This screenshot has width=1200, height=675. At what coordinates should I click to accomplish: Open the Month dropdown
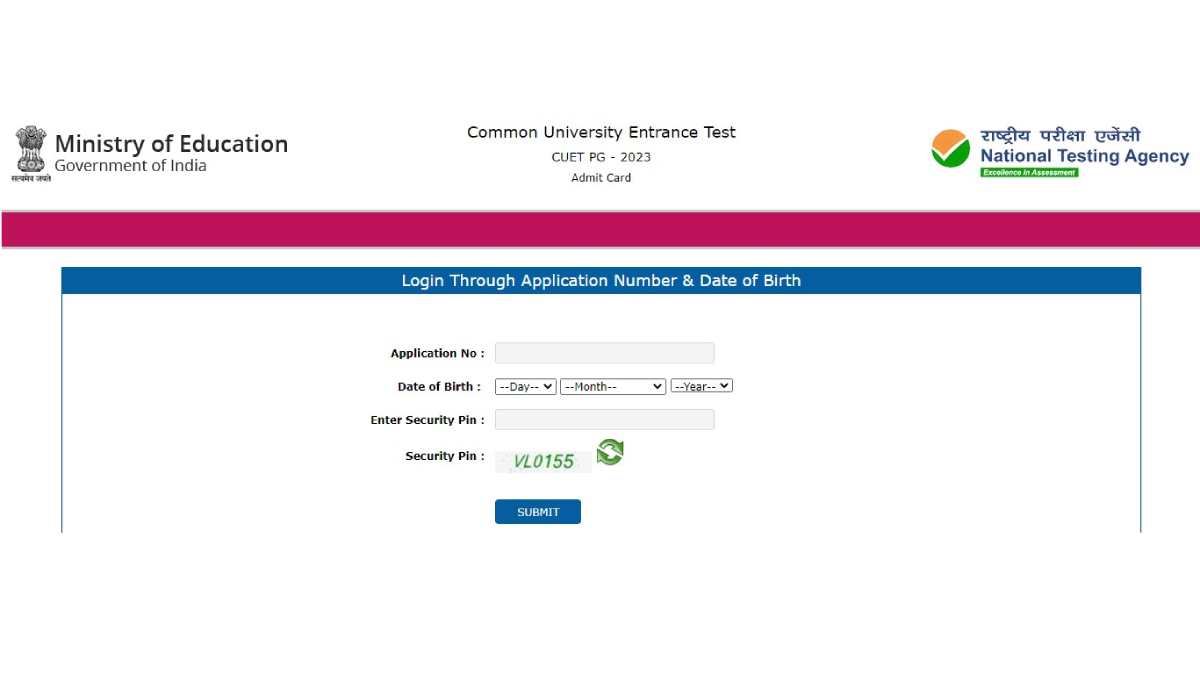[612, 386]
